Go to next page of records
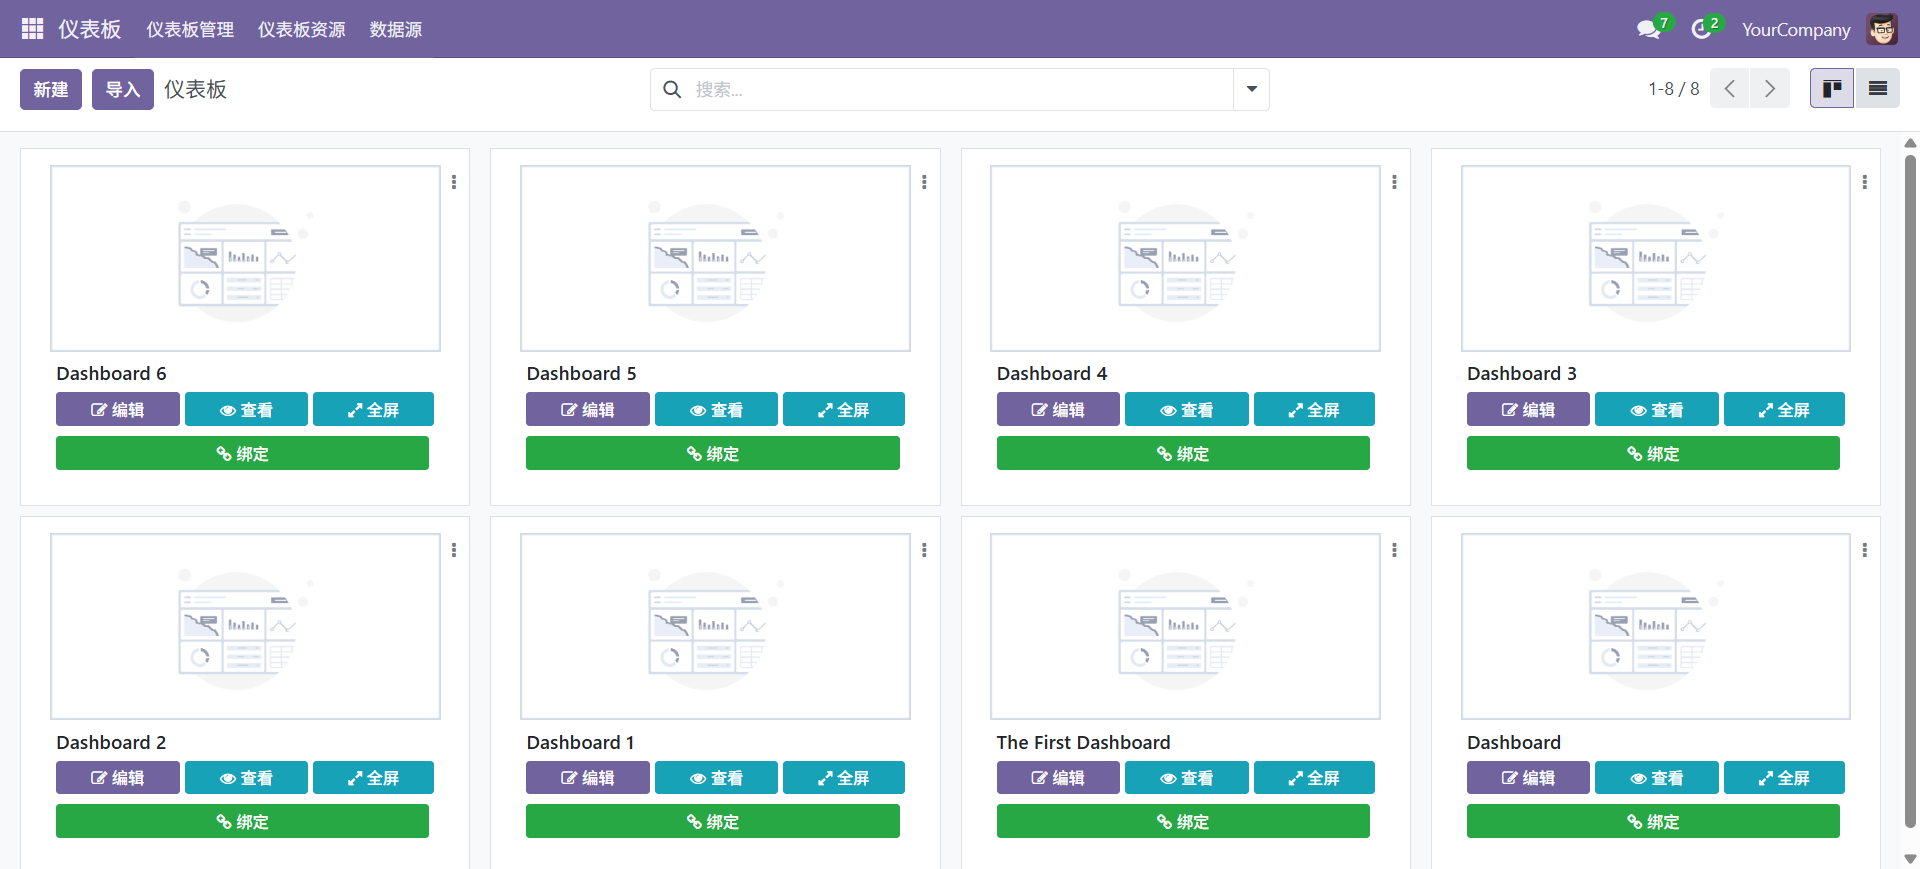The width and height of the screenshot is (1920, 869). (x=1770, y=89)
